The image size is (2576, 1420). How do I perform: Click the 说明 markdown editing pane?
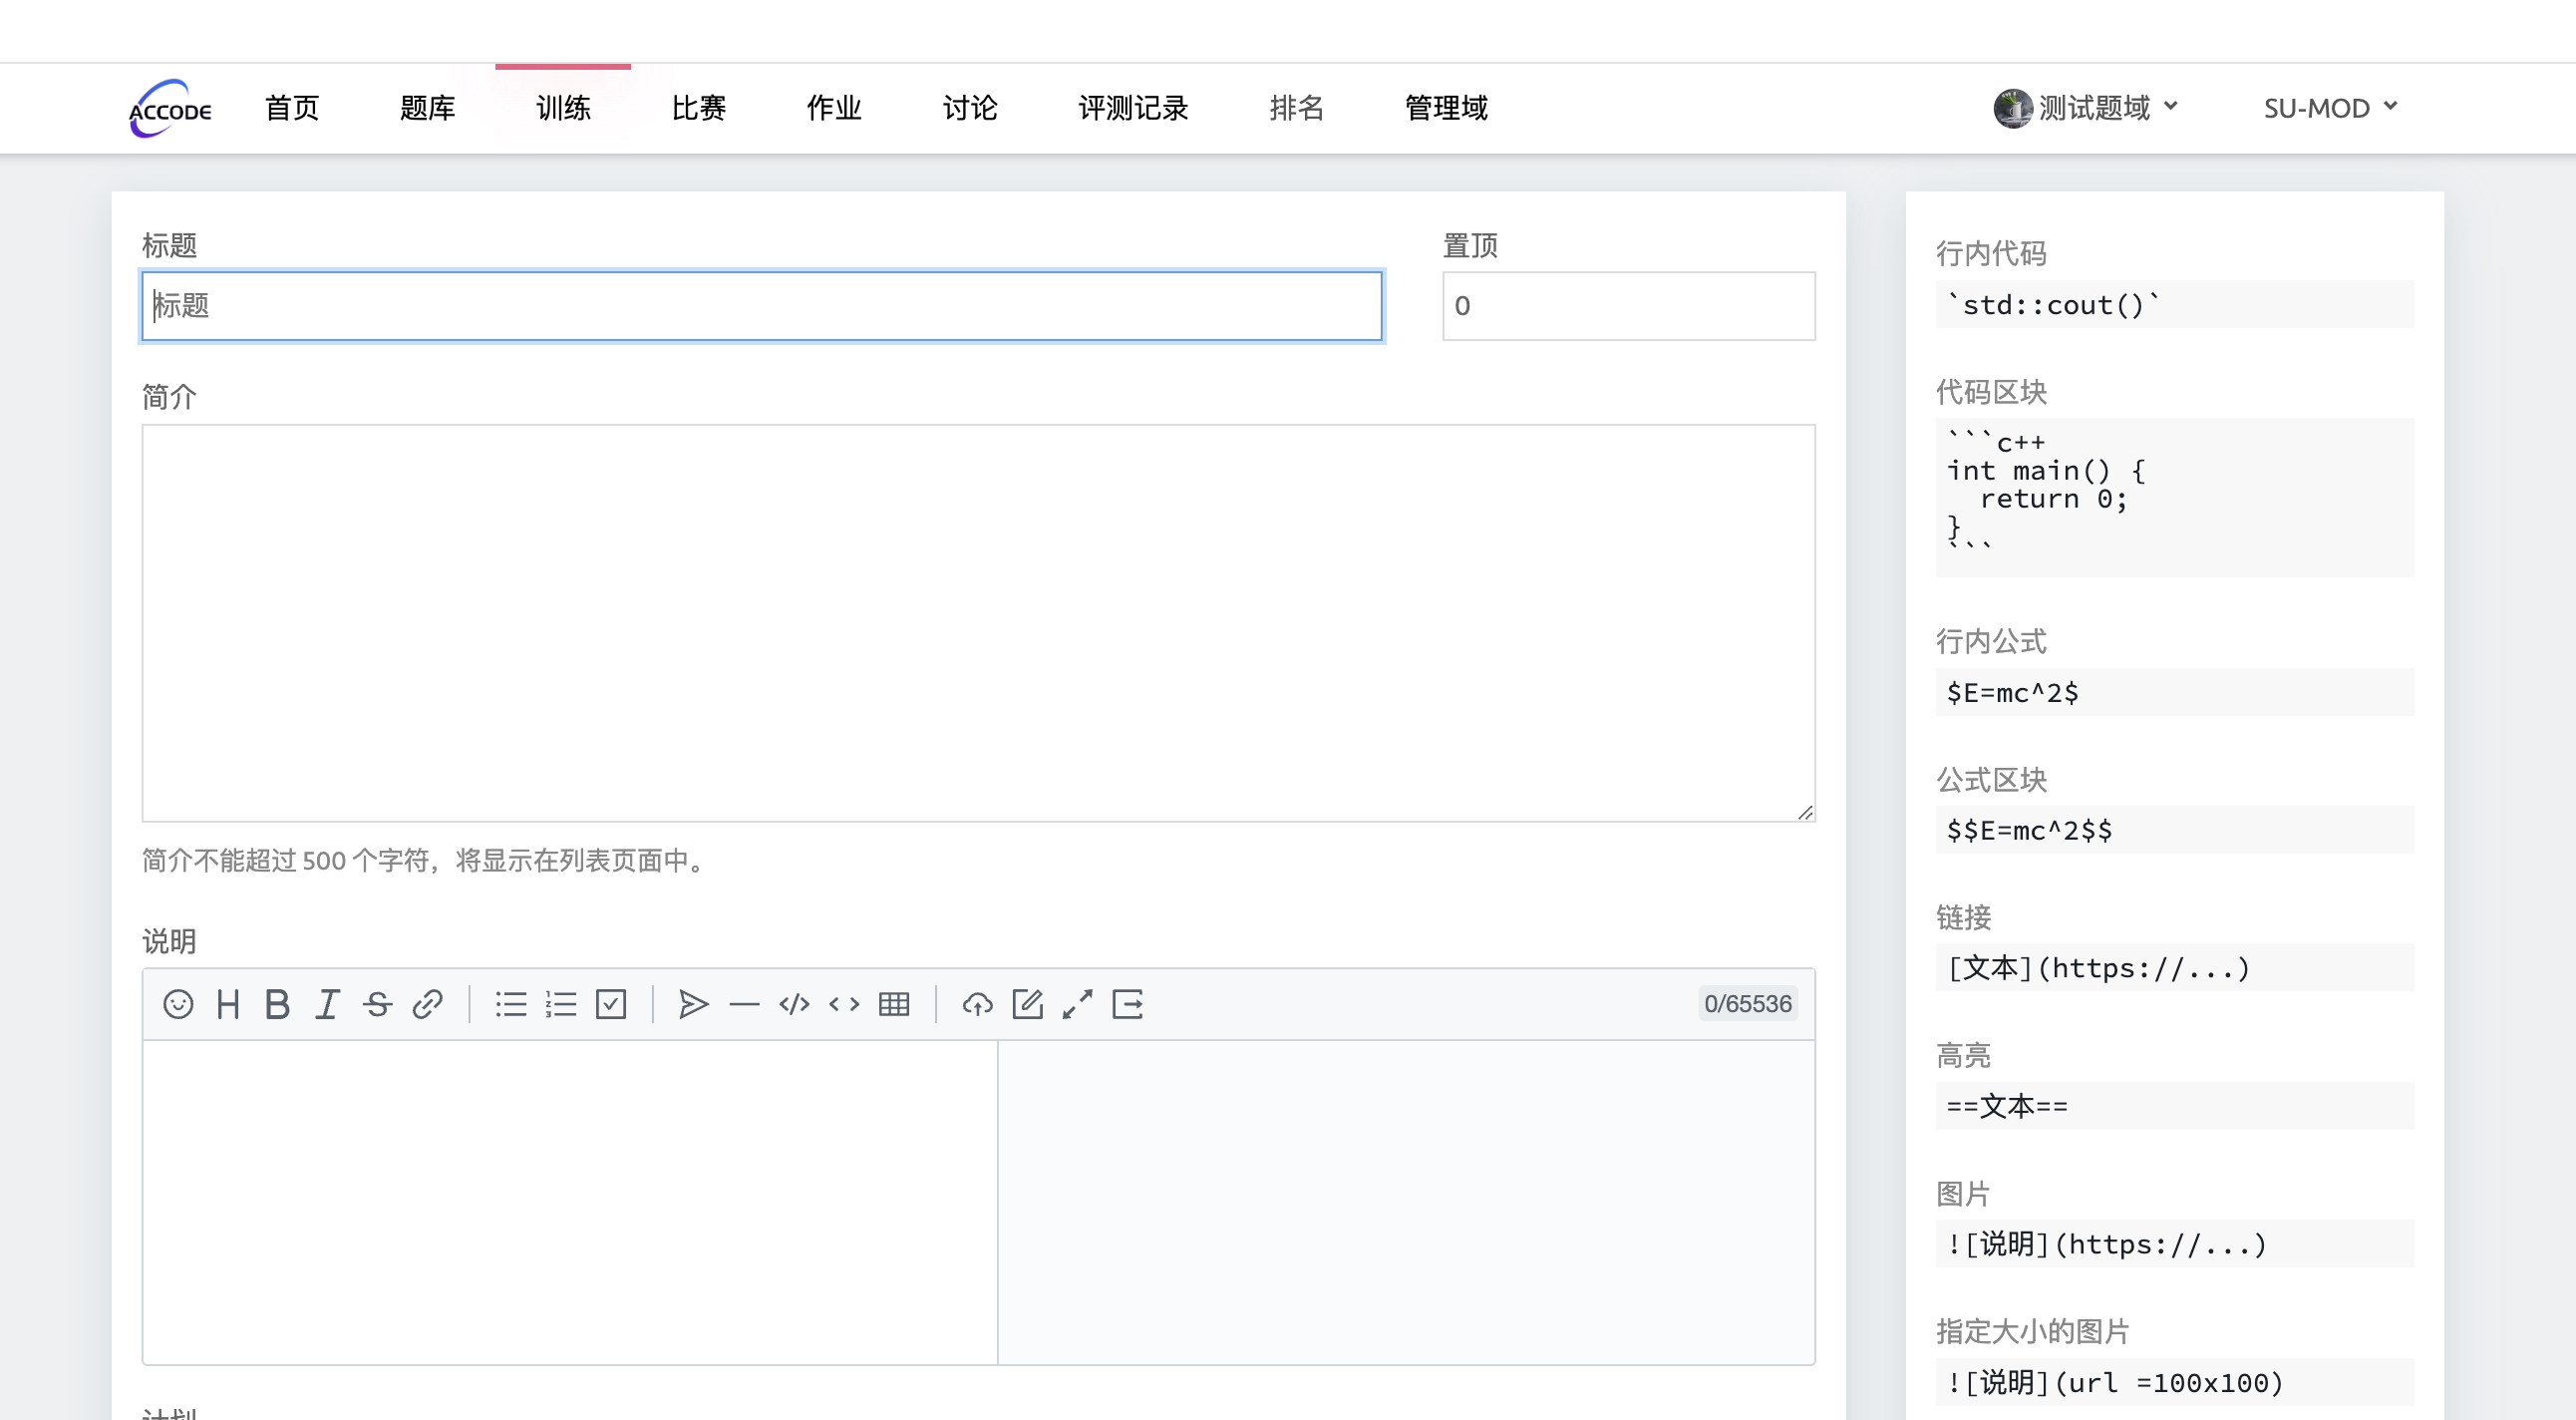[x=570, y=1202]
